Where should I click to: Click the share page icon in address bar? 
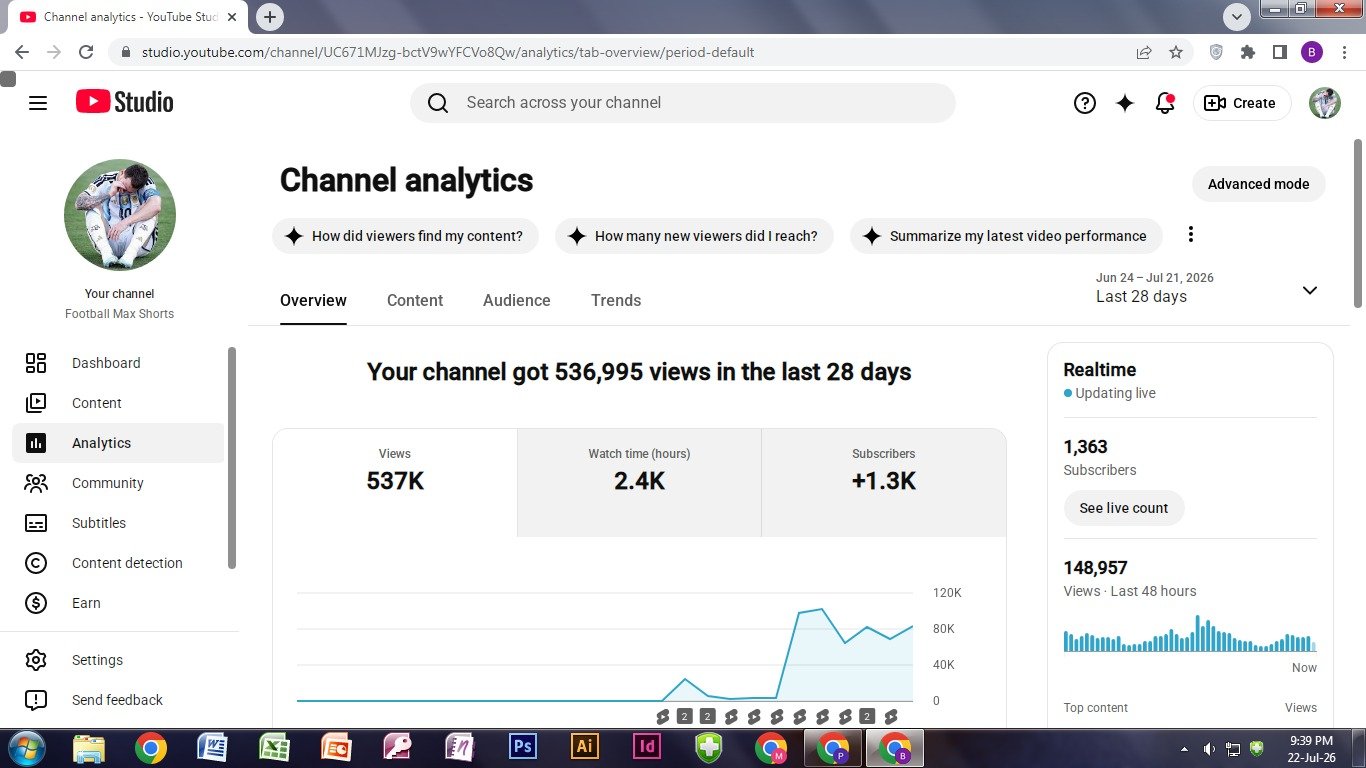click(1144, 52)
